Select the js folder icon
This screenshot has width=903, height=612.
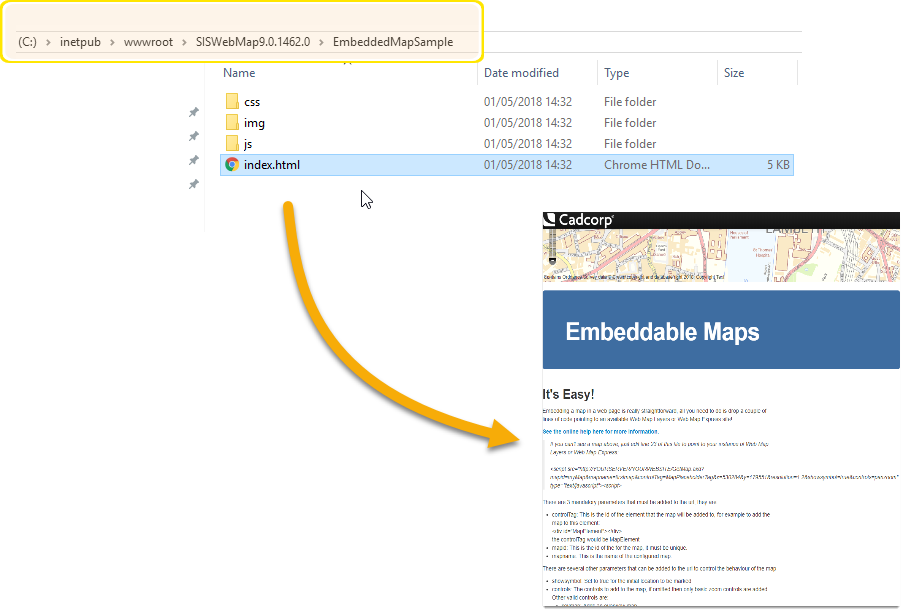coord(233,143)
